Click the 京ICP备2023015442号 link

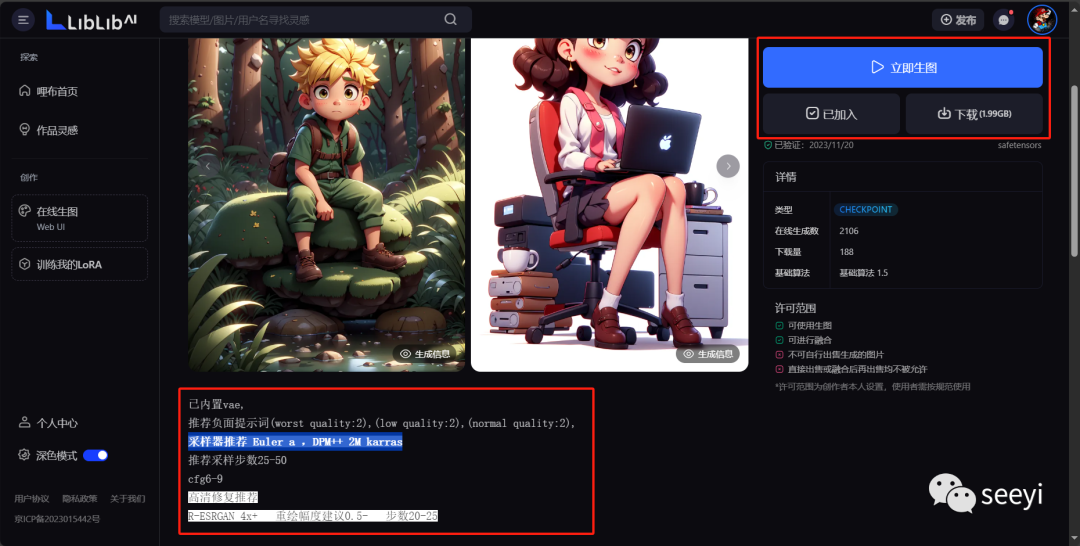pos(57,518)
